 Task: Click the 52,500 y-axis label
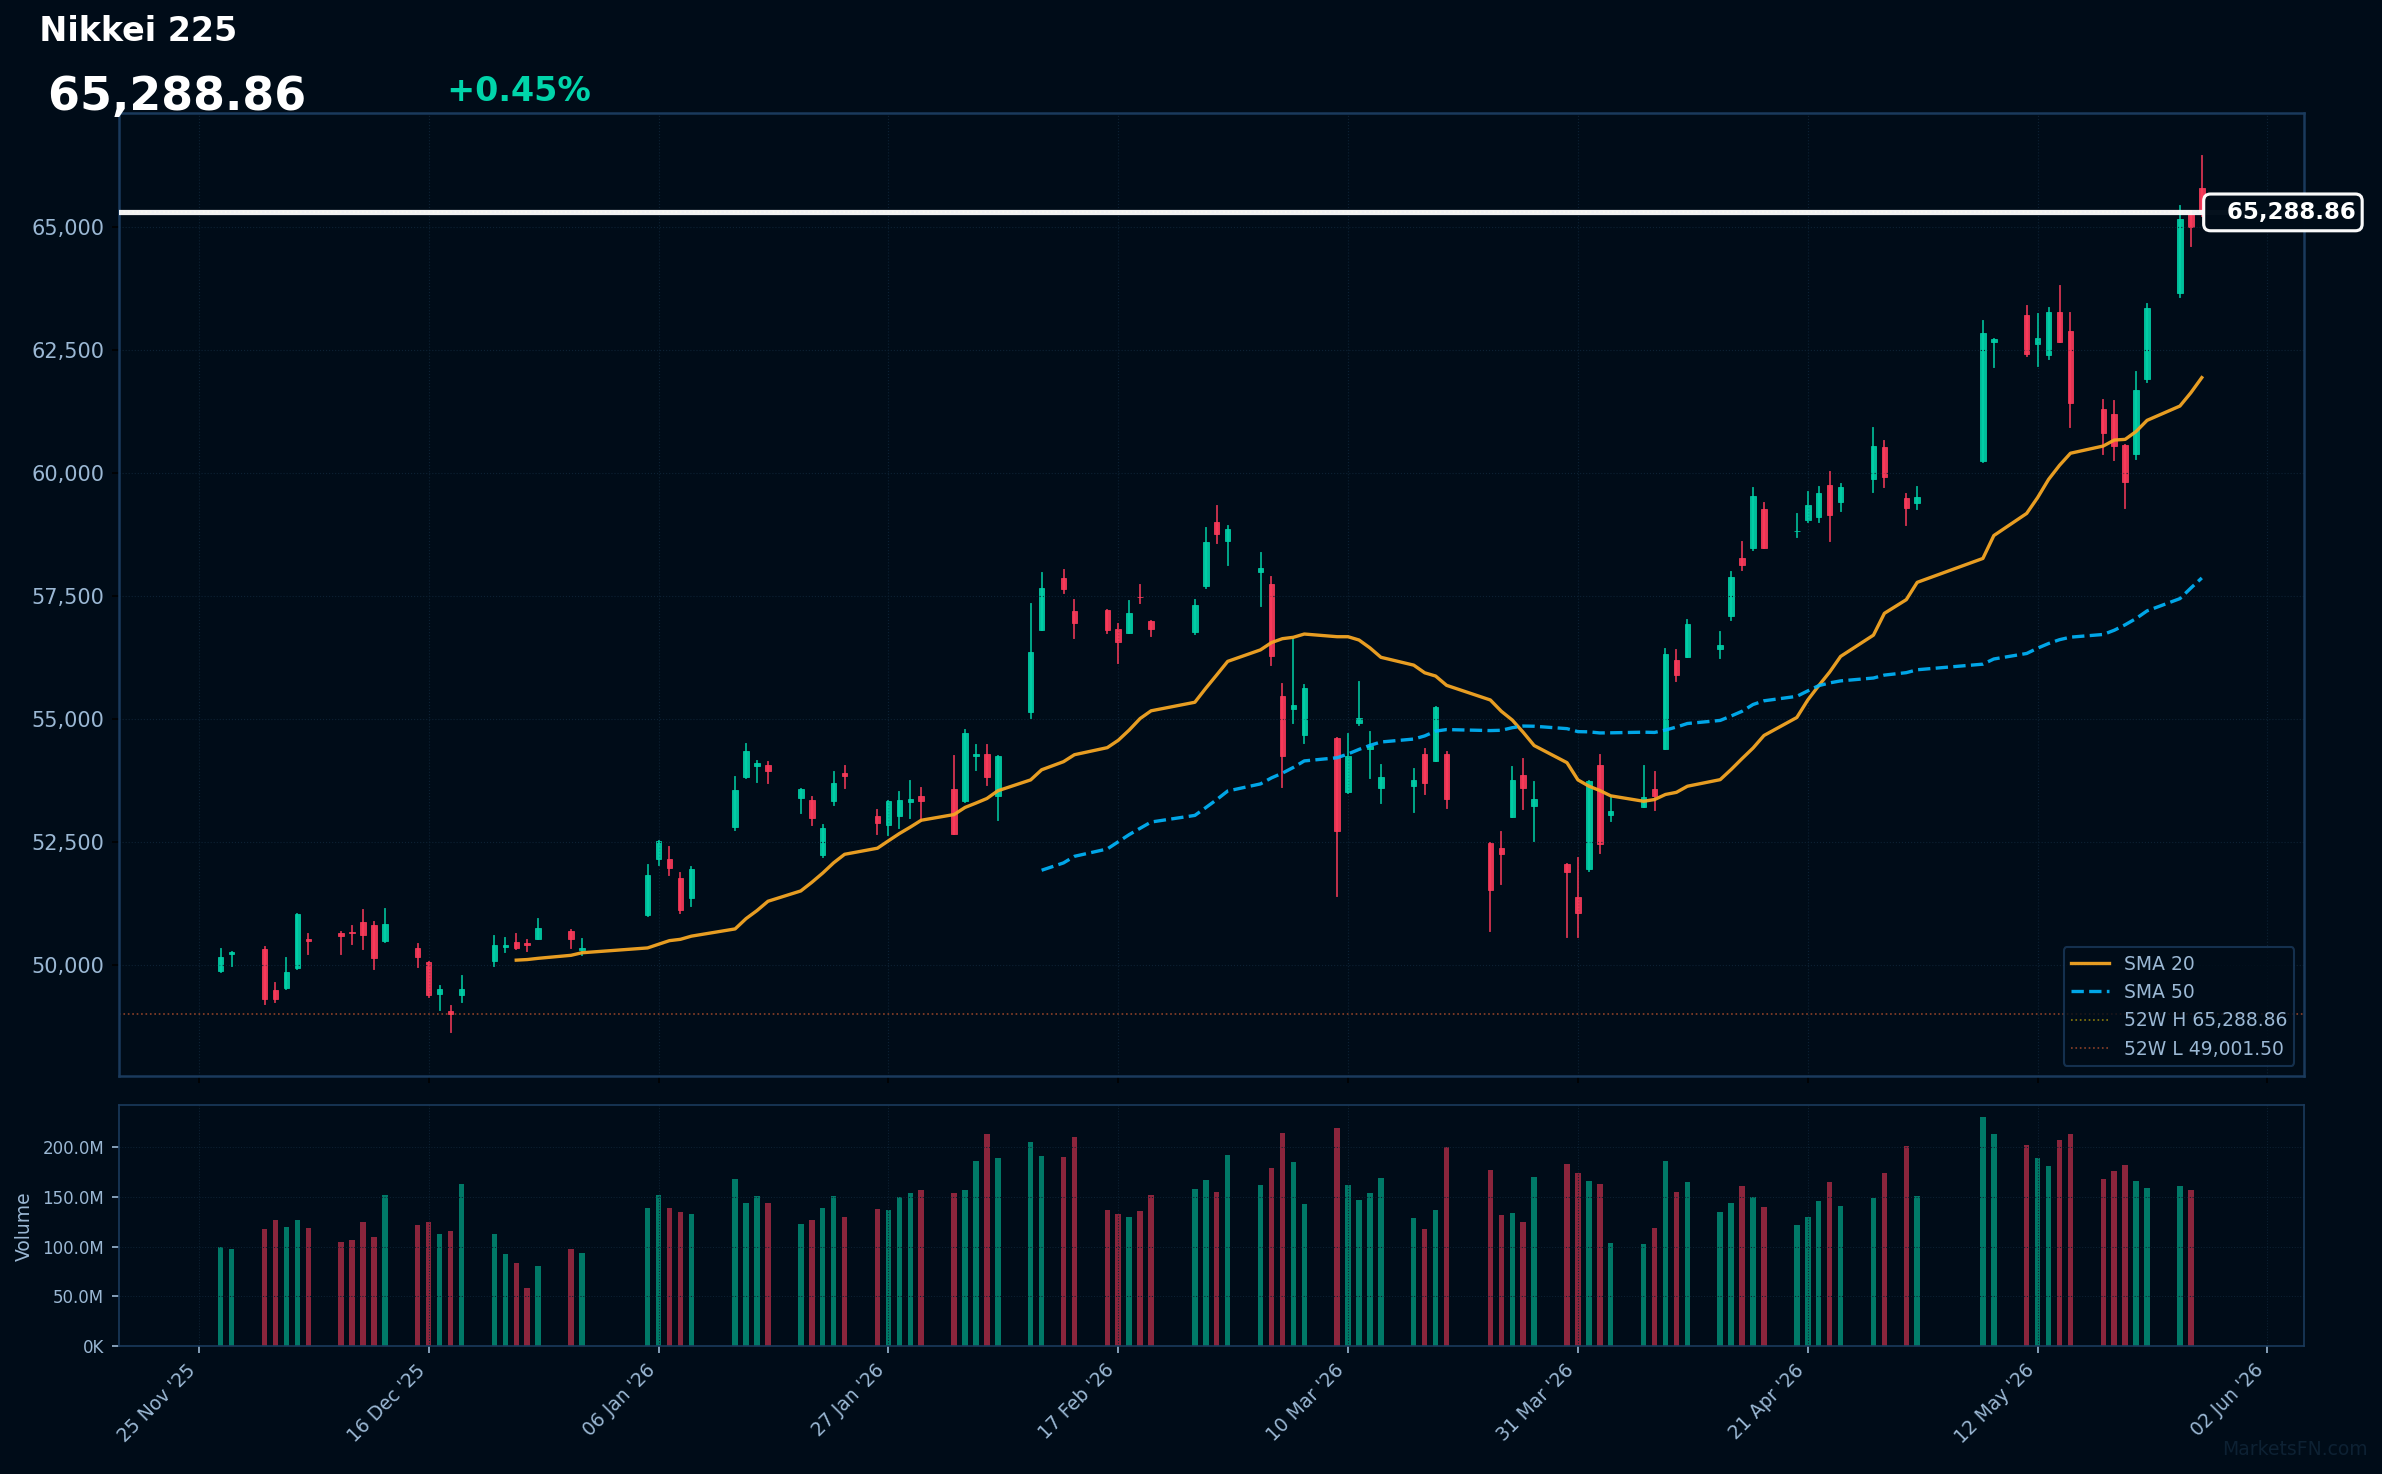click(68, 843)
